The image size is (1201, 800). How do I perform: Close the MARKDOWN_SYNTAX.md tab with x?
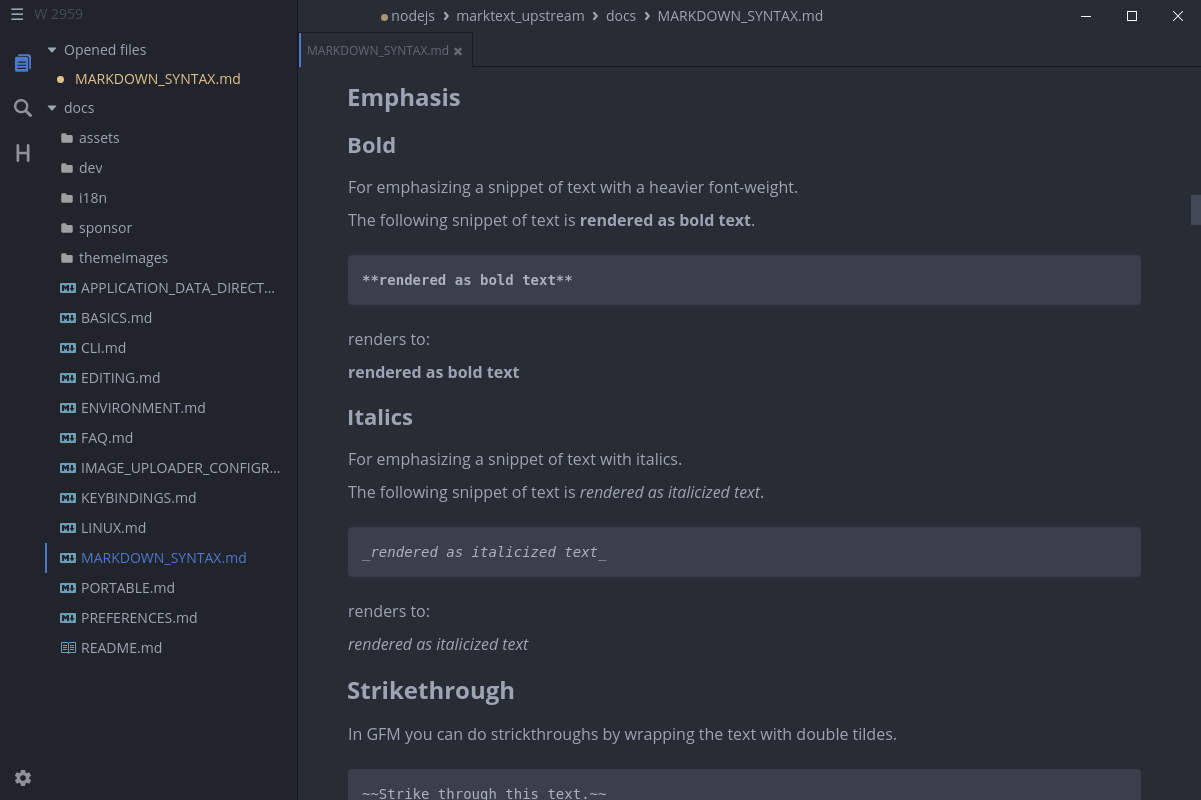(458, 51)
